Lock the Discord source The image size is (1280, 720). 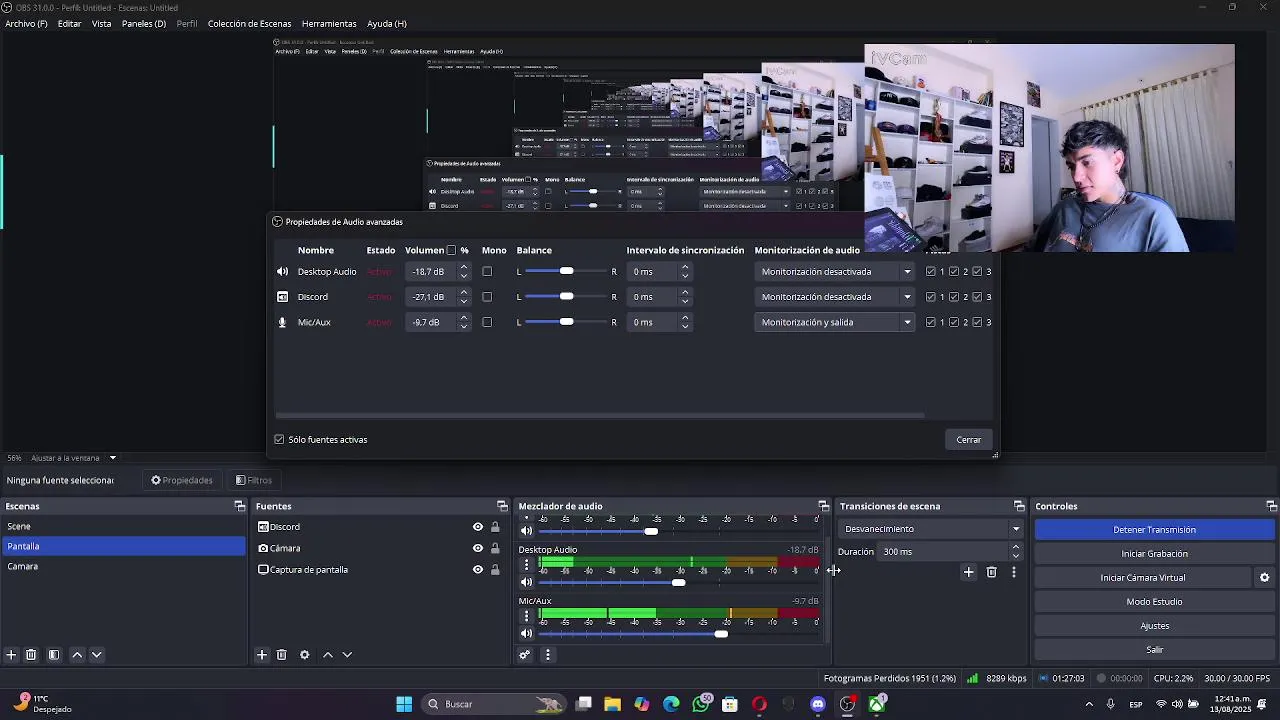[x=495, y=527]
